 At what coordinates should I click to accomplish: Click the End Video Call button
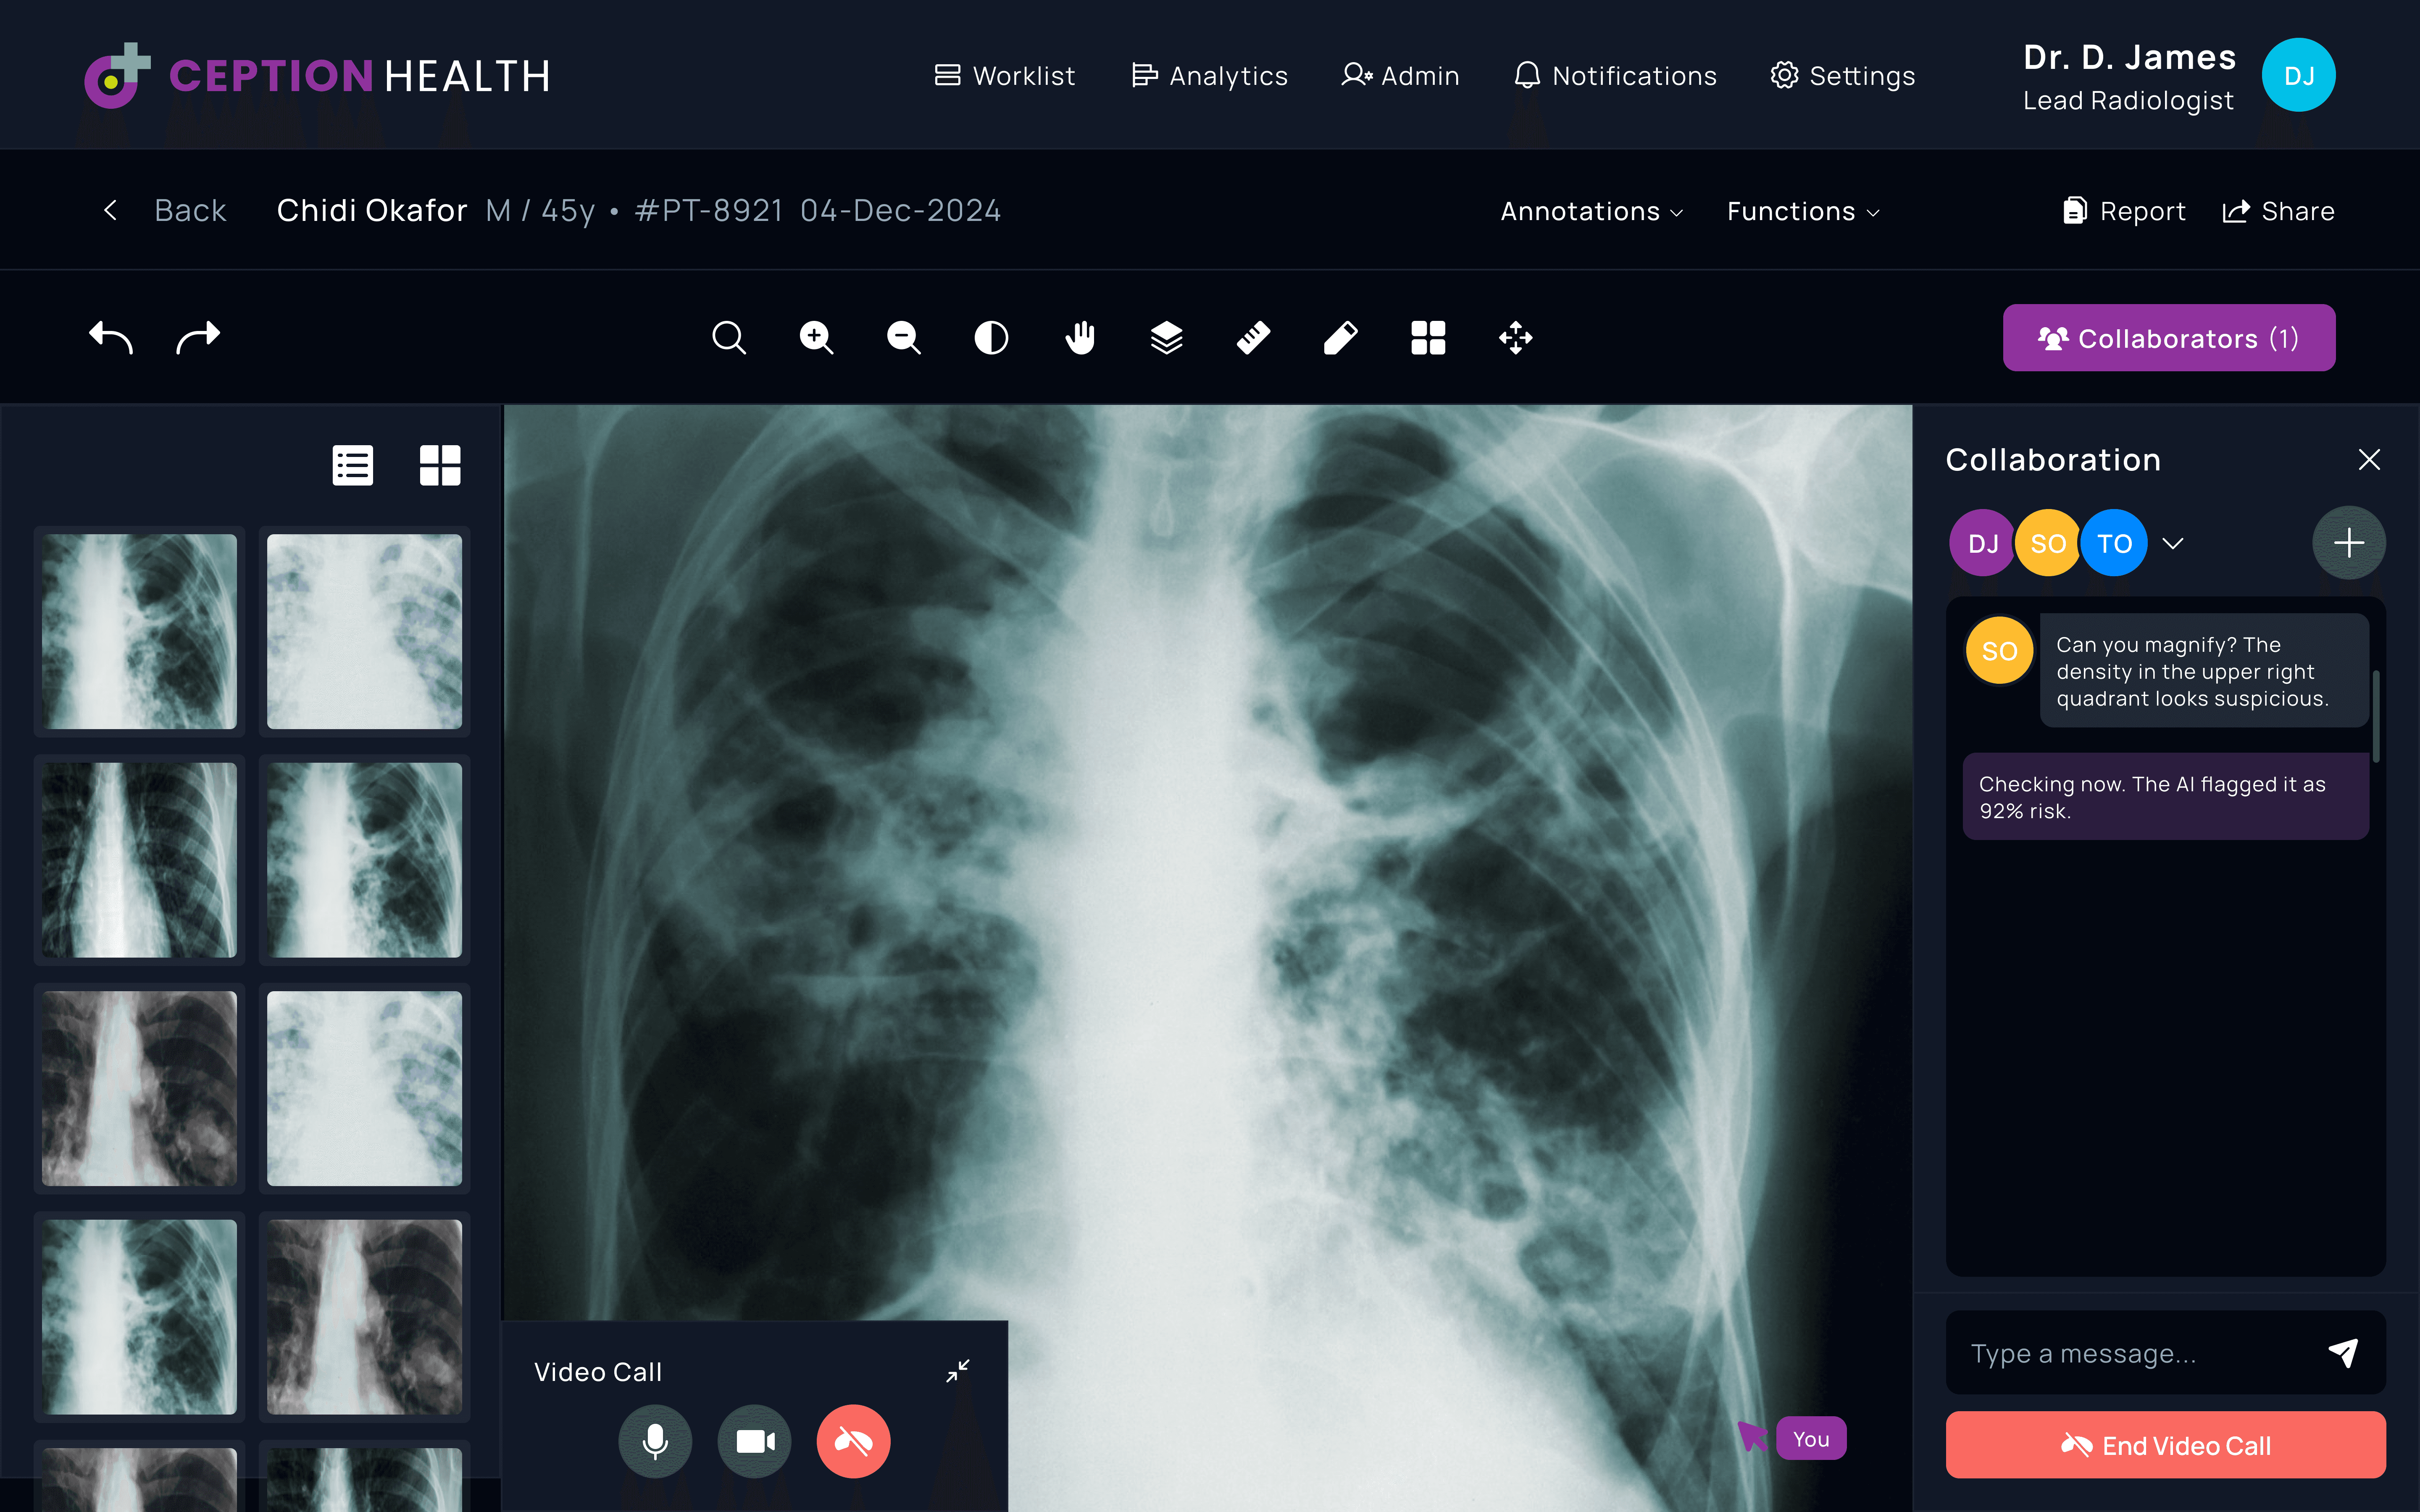(x=2165, y=1445)
